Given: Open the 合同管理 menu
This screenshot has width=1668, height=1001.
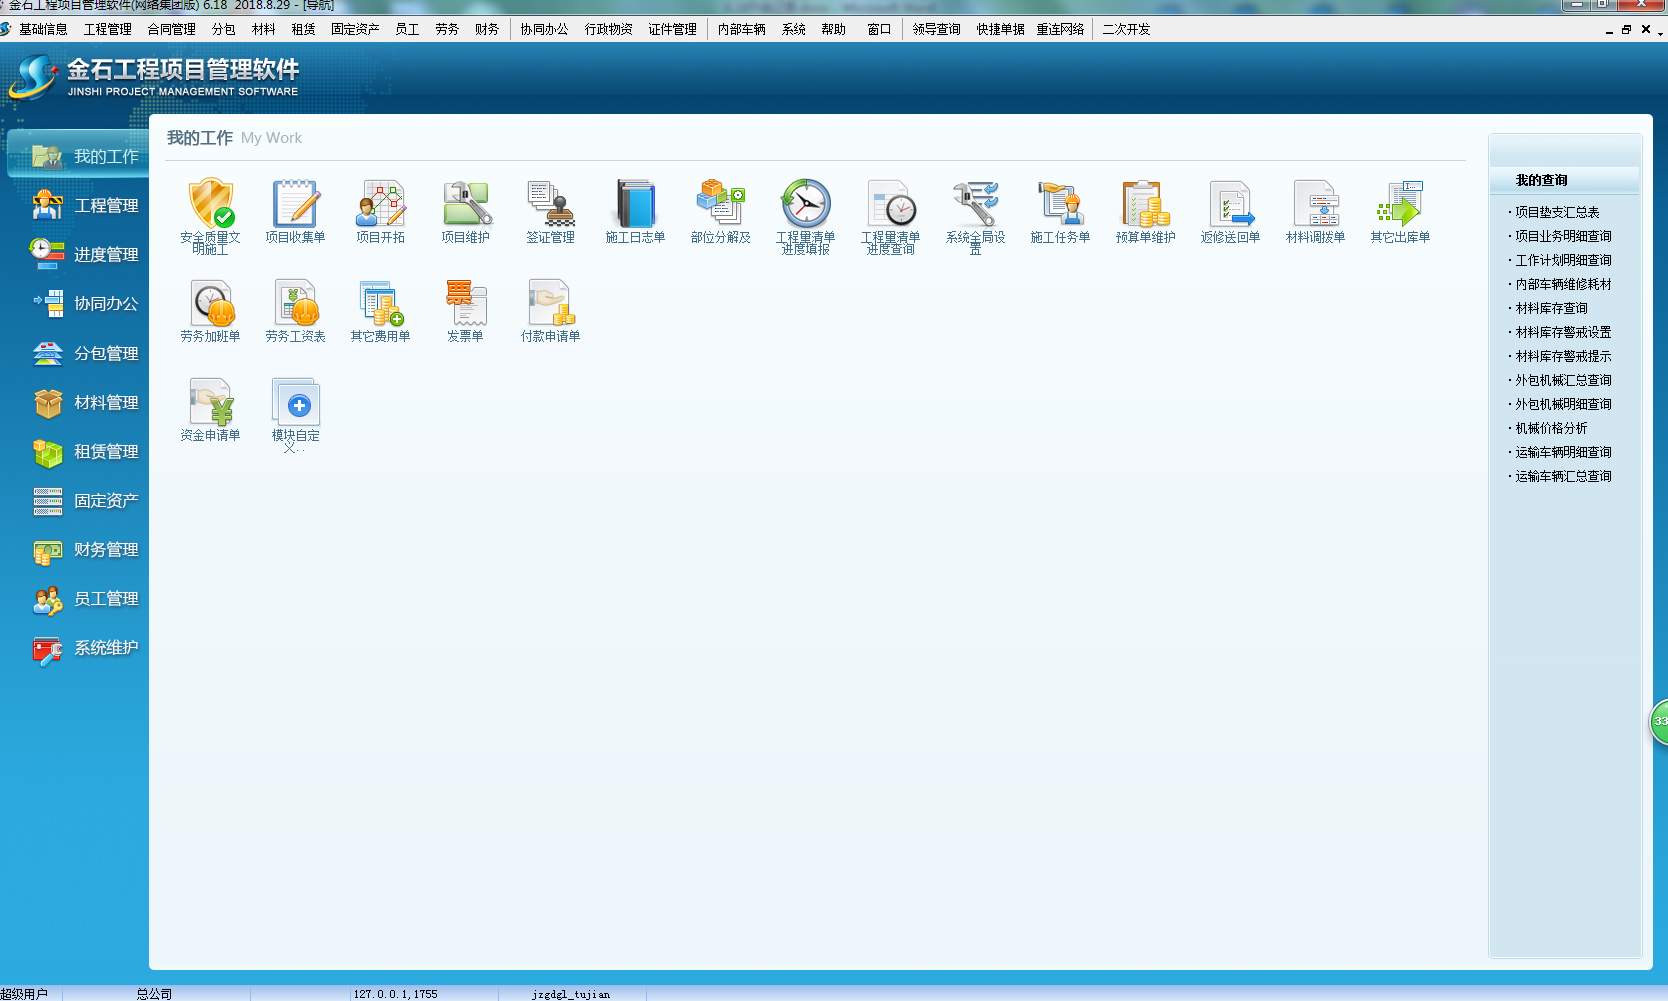Looking at the screenshot, I should [x=171, y=29].
